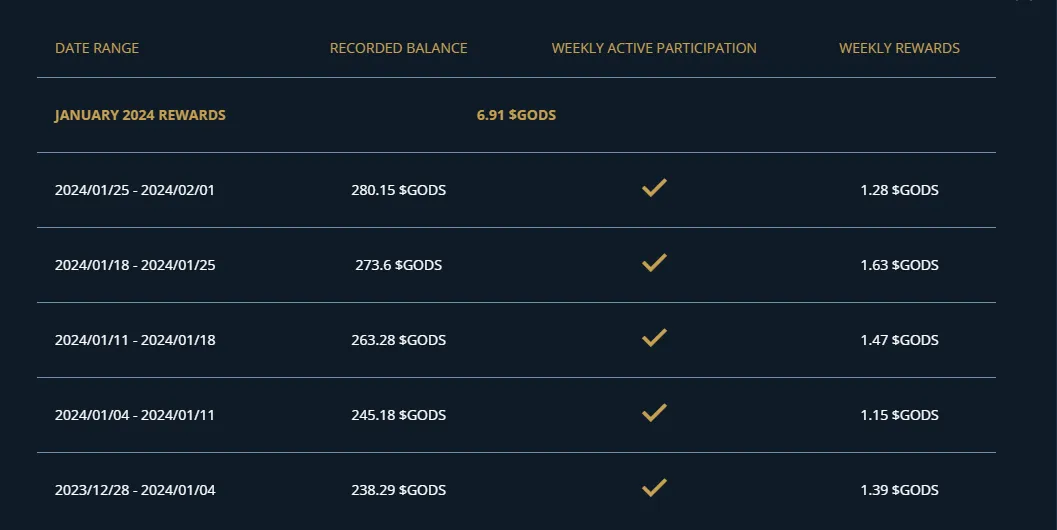Click the 1.28 $GODS weekly reward
1057x530 pixels.
click(899, 190)
